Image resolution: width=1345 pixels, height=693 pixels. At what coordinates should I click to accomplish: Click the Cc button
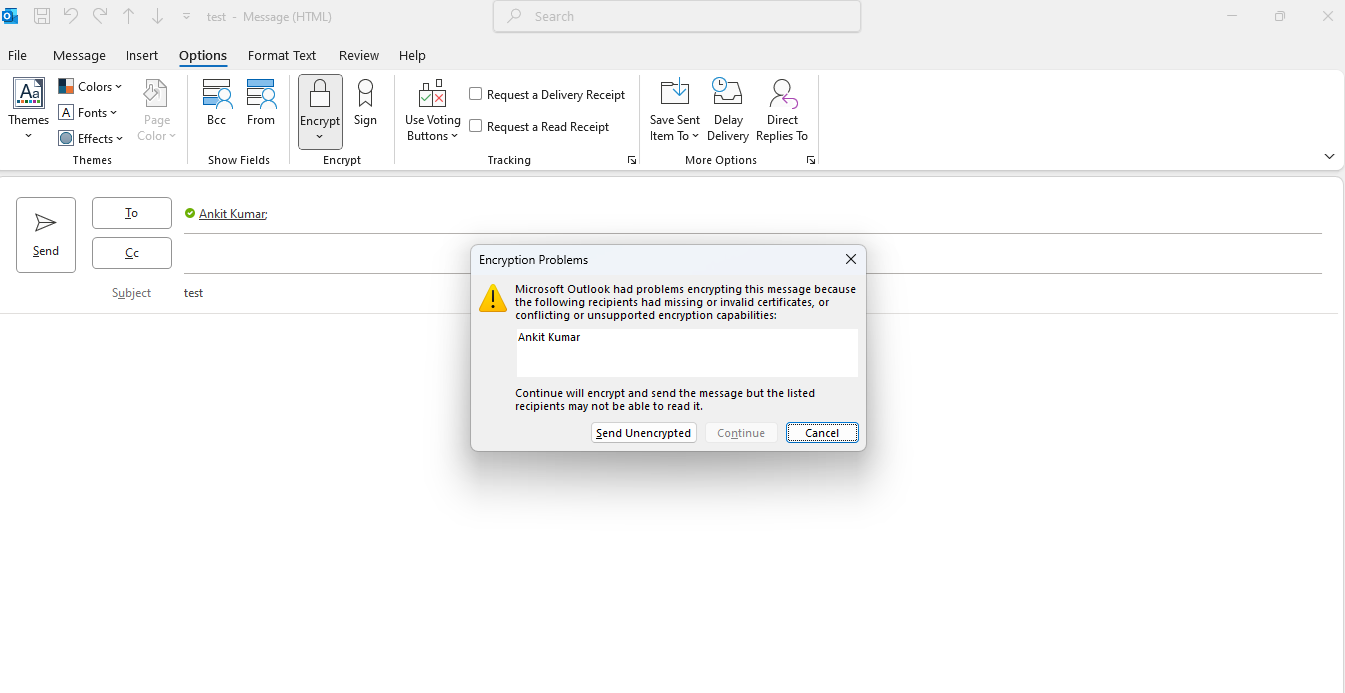(x=132, y=253)
